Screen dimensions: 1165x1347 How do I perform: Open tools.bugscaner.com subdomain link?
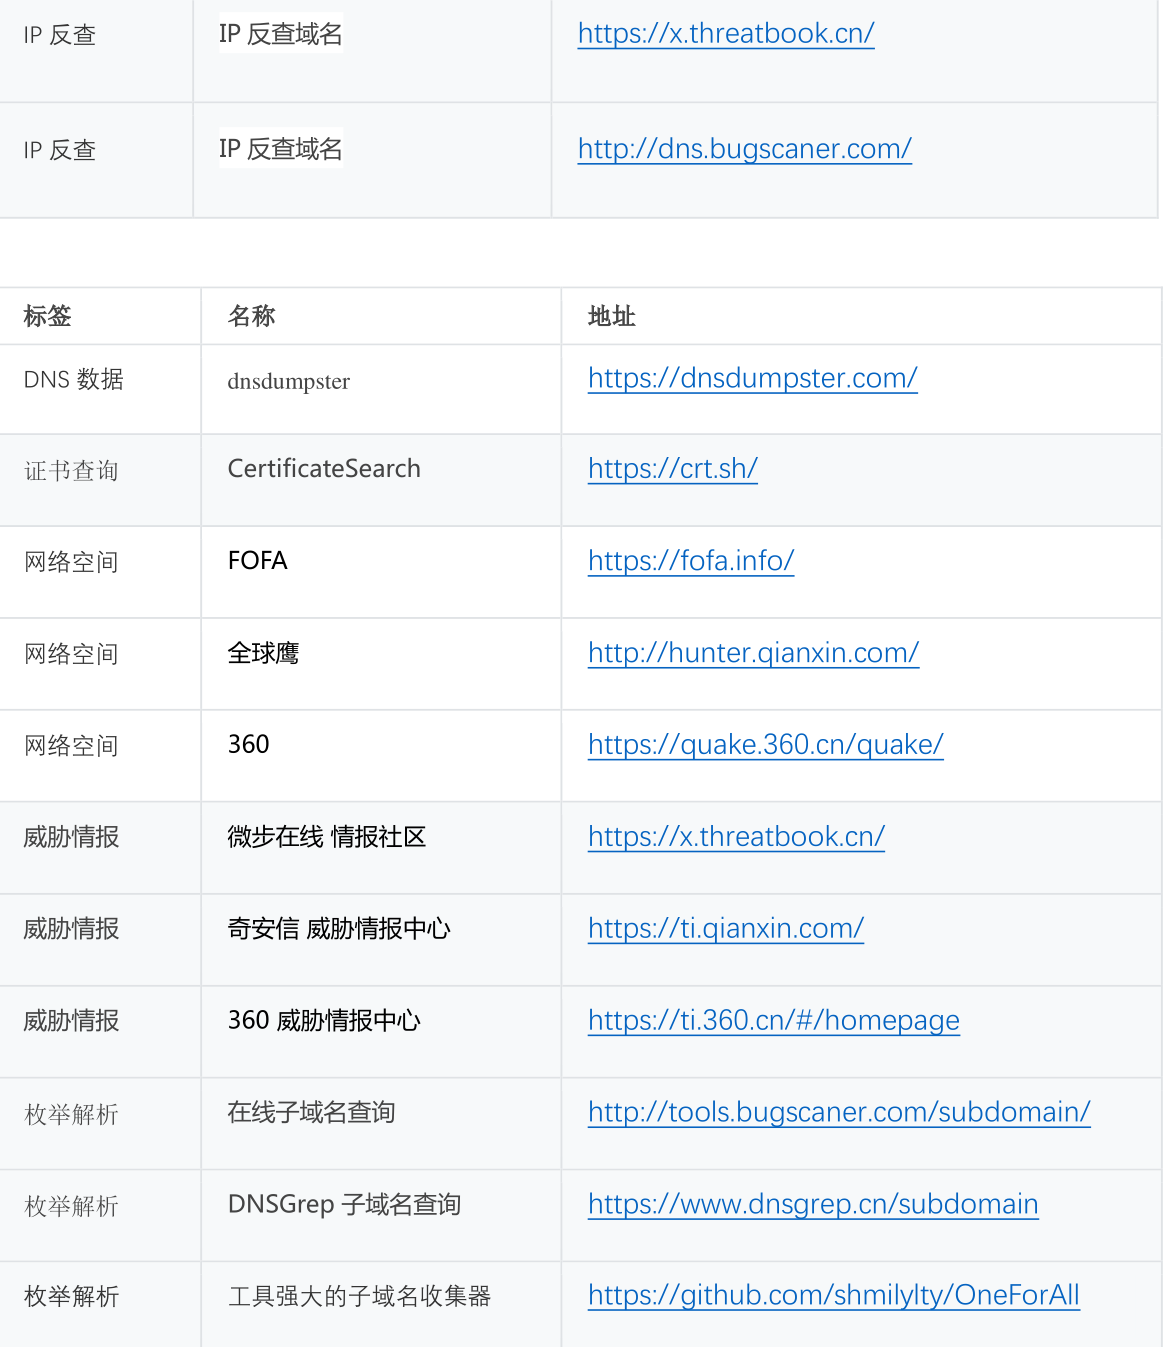coord(839,1112)
